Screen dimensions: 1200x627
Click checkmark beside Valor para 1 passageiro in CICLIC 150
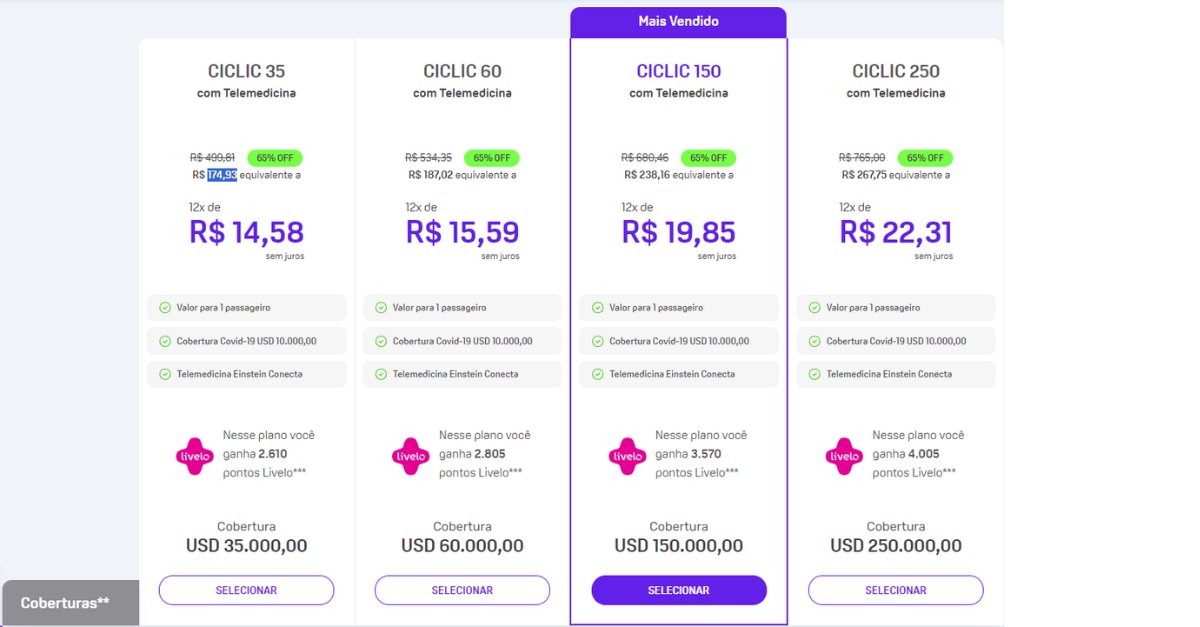click(x=598, y=308)
